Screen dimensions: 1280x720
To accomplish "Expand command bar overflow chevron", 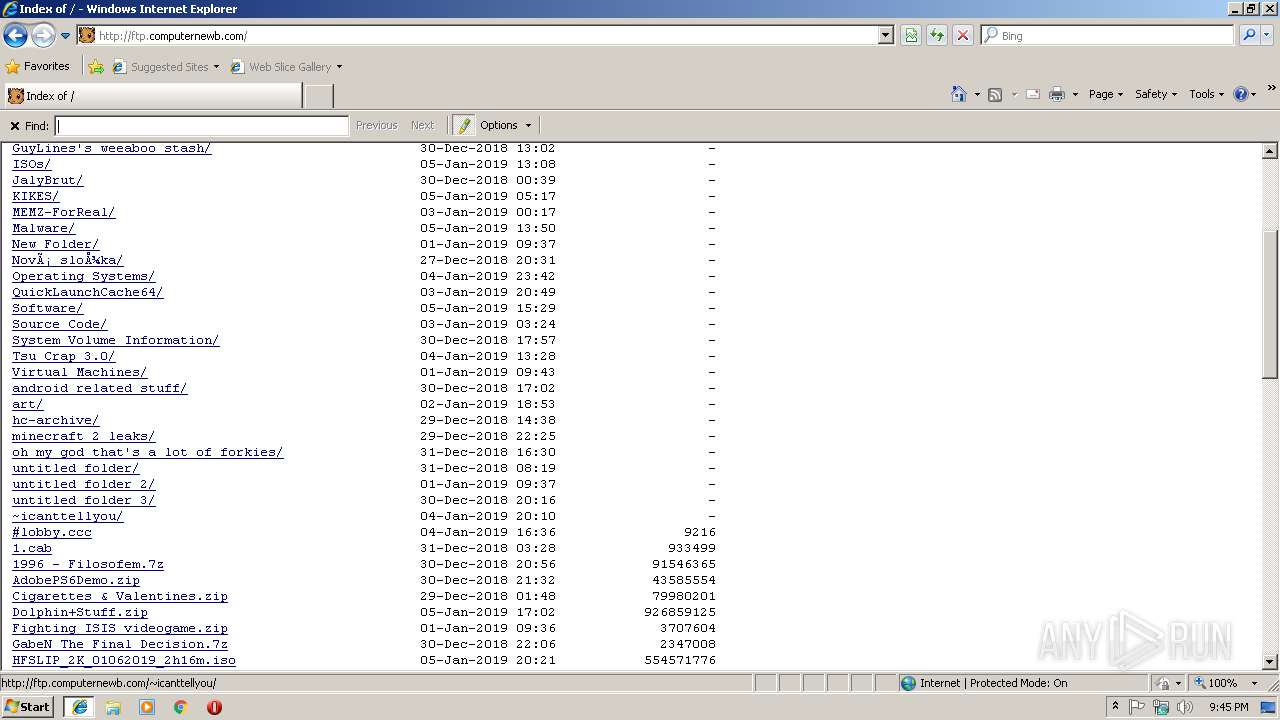I will click(1271, 89).
